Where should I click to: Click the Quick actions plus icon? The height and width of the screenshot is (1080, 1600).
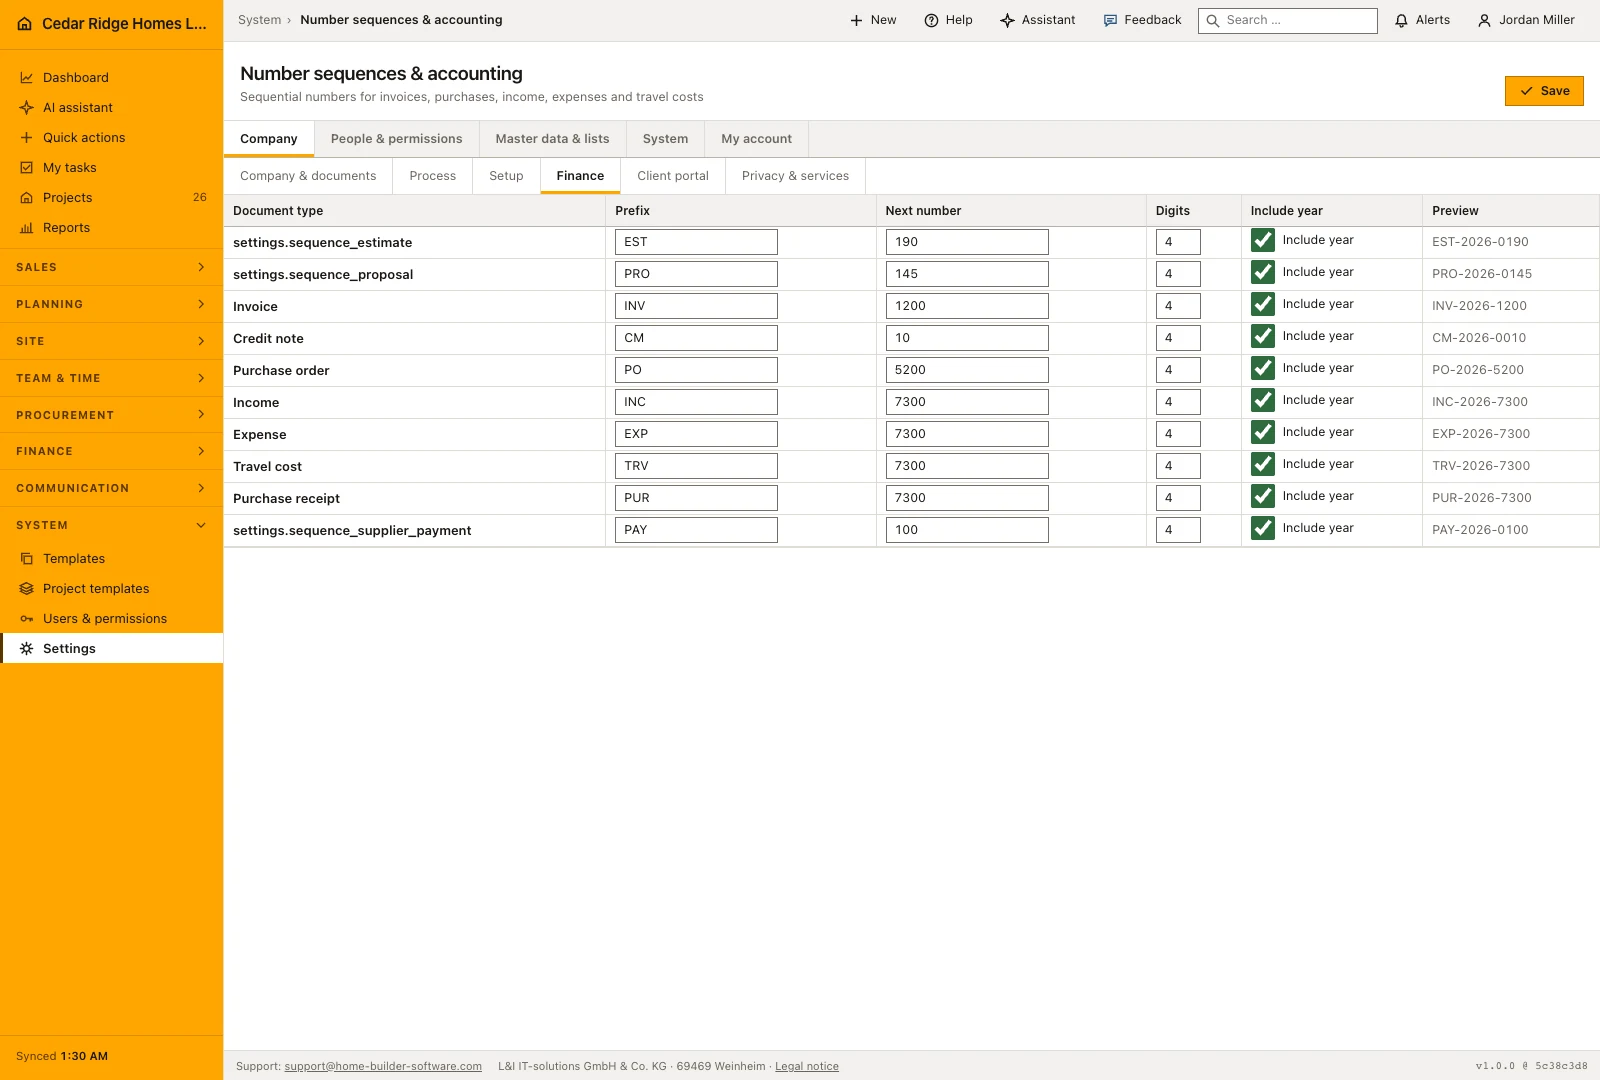pyautogui.click(x=27, y=138)
